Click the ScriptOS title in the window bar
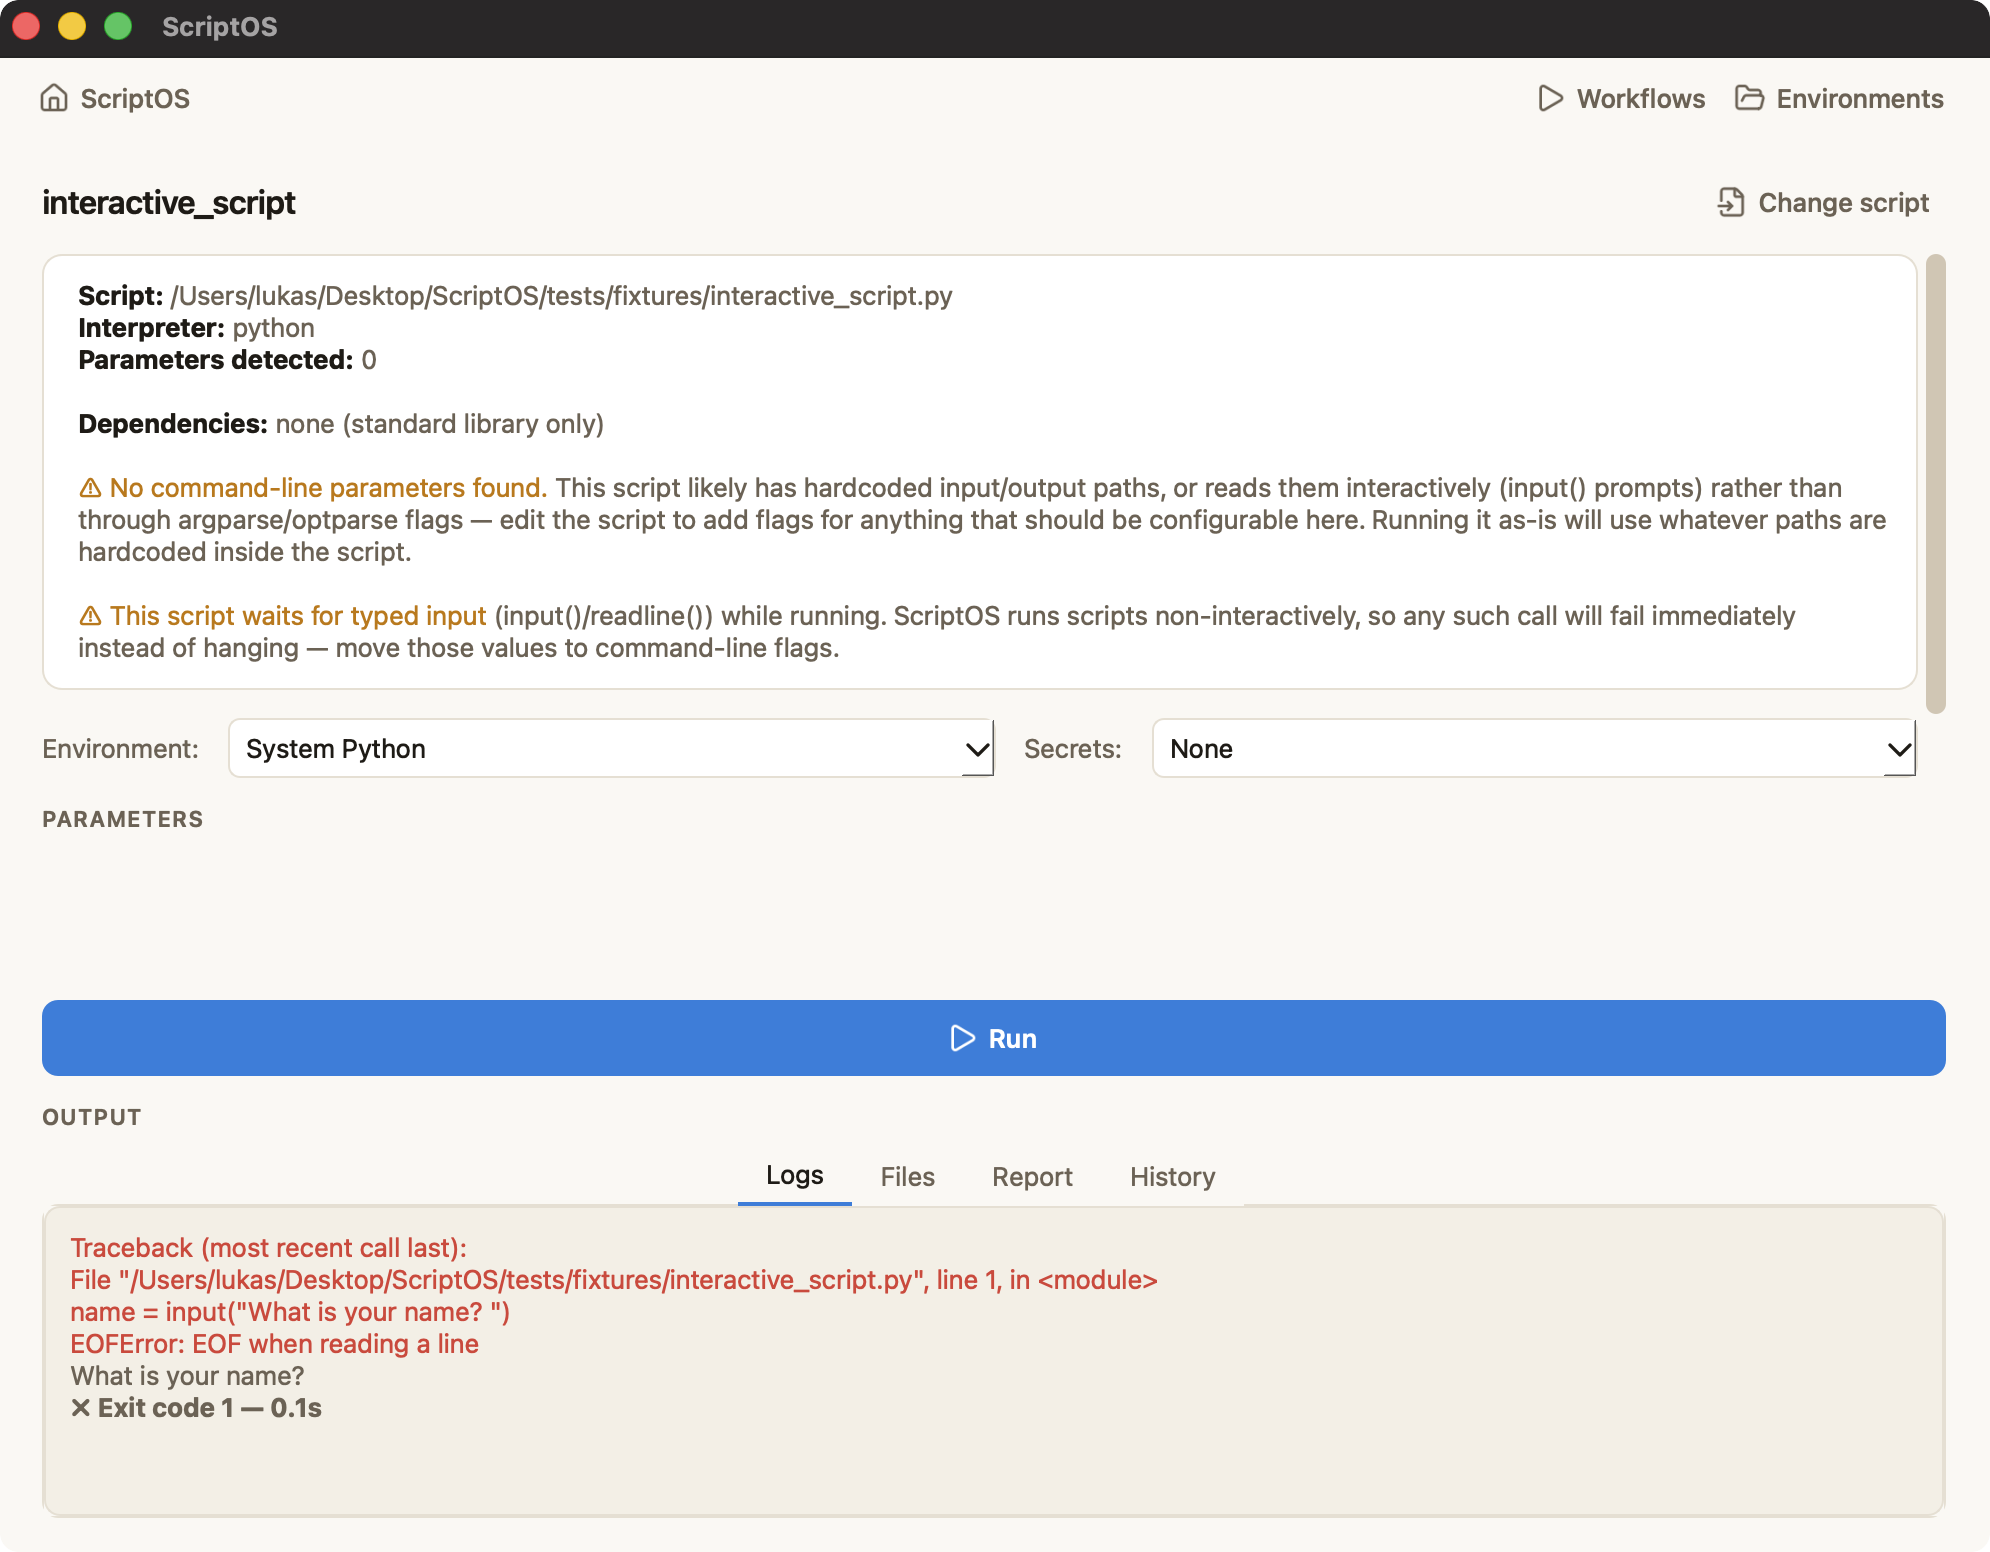 [220, 27]
